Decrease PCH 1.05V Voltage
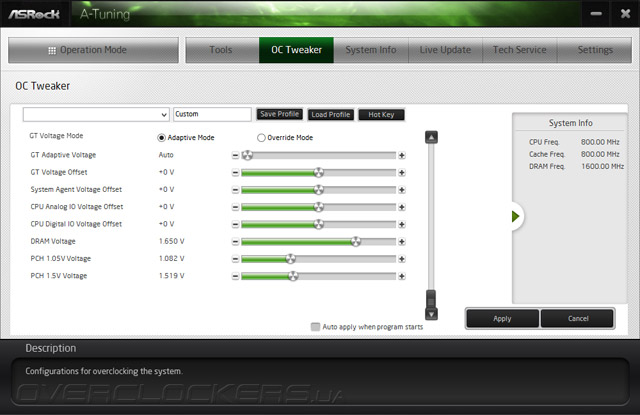Image resolution: width=640 pixels, height=415 pixels. click(236, 259)
